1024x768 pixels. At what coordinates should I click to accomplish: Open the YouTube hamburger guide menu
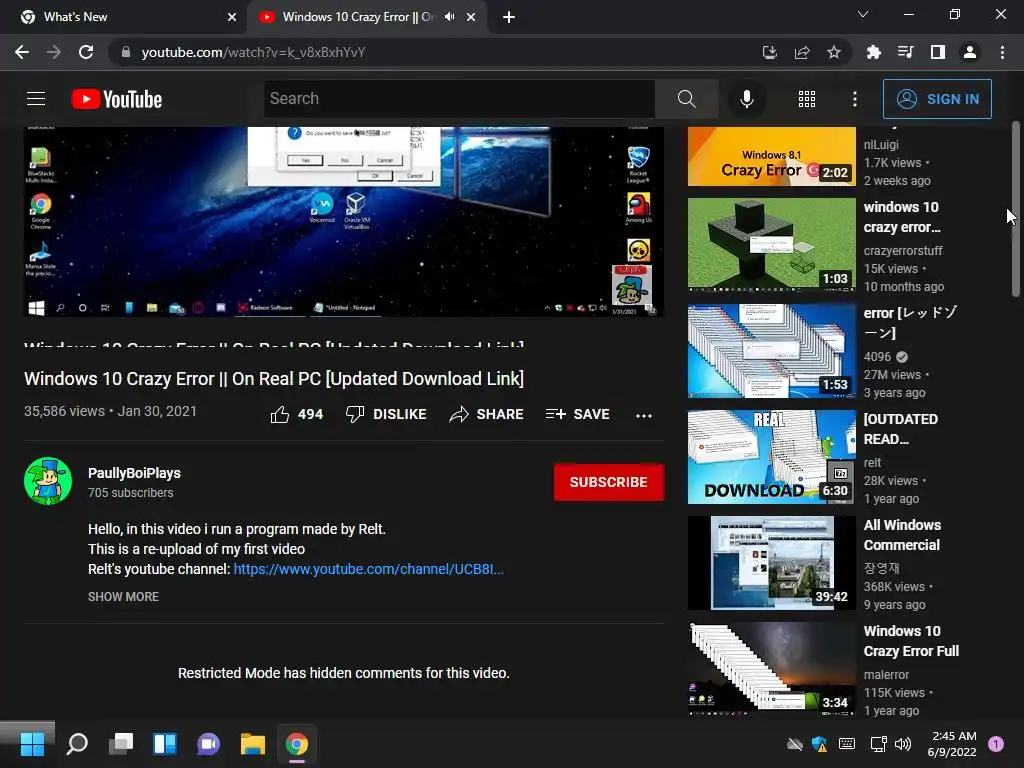click(36, 99)
